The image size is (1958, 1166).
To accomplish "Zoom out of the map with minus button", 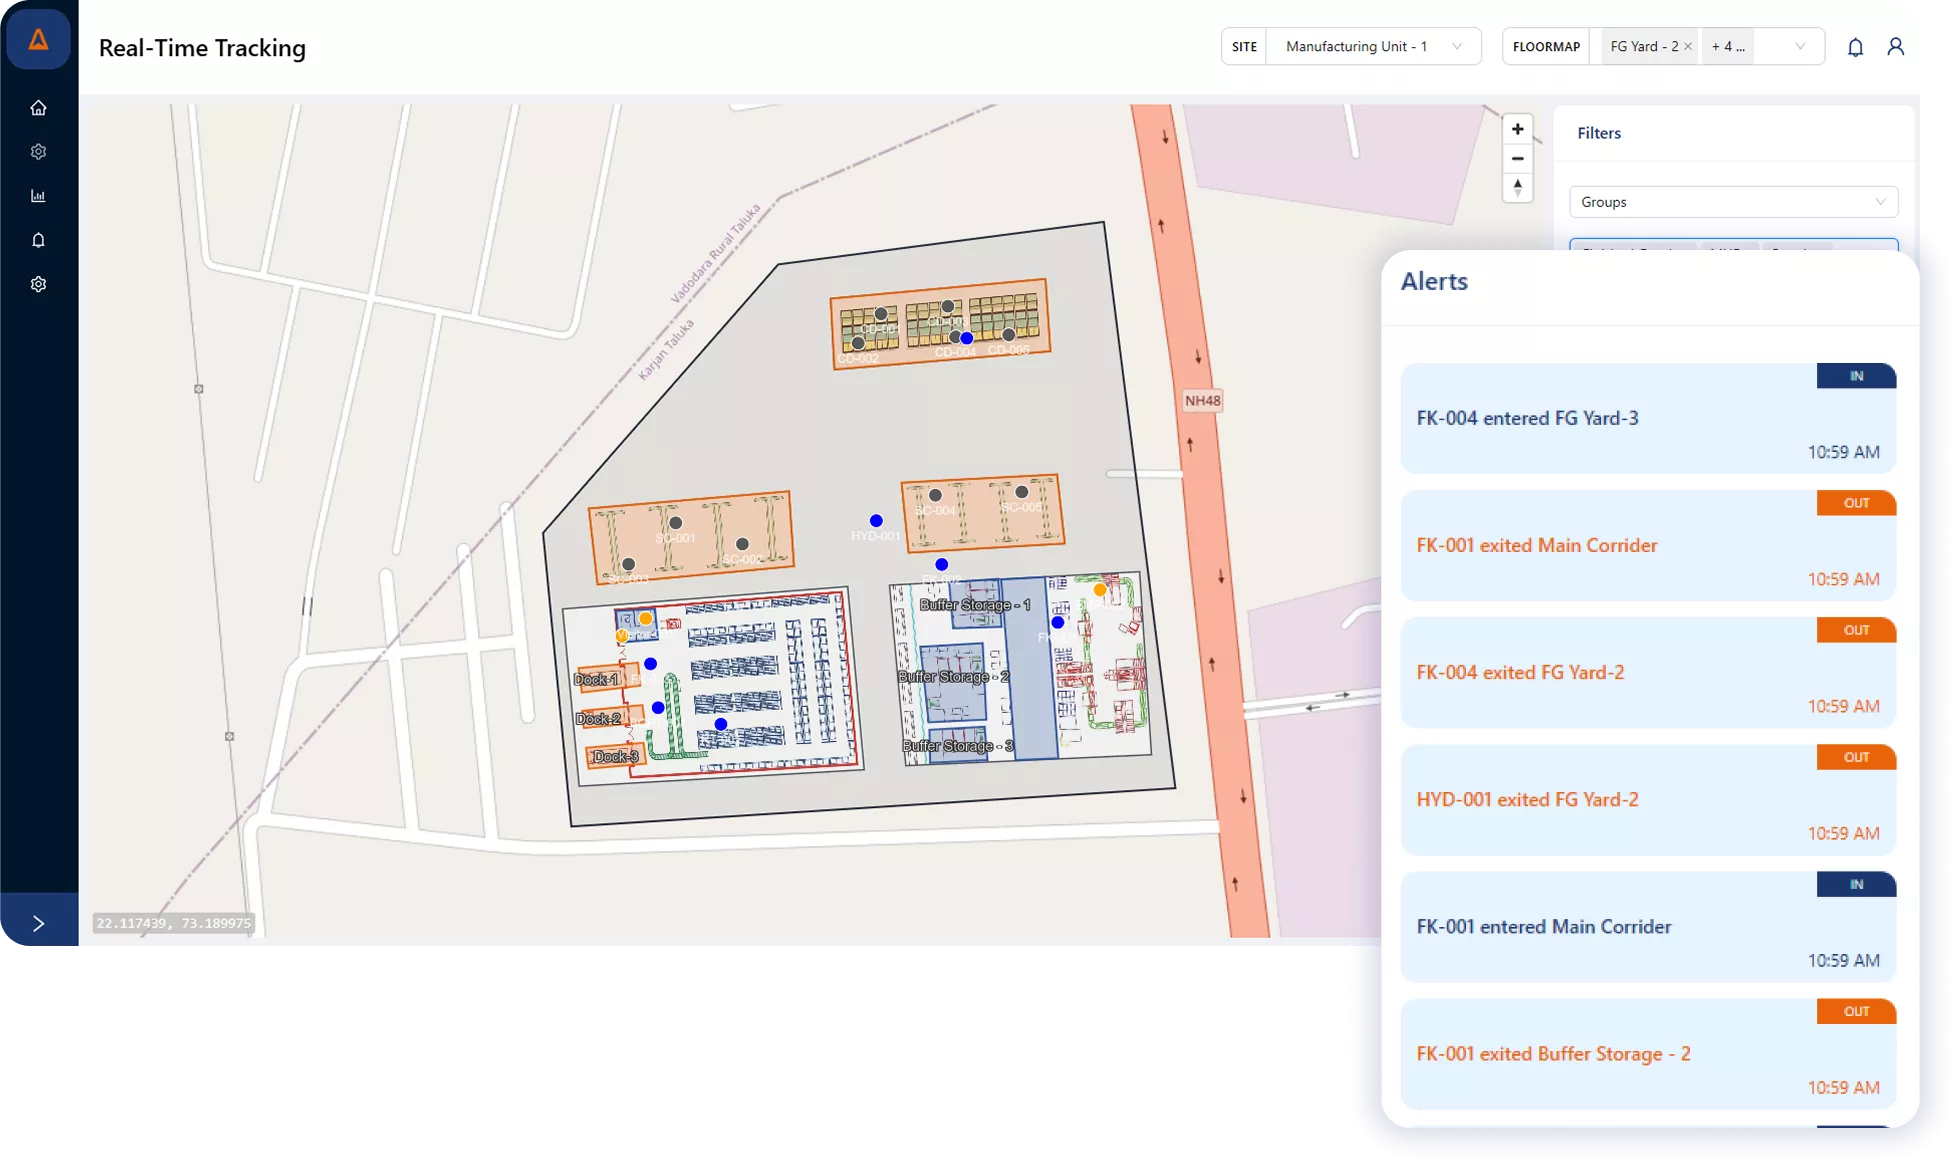I will (x=1517, y=158).
